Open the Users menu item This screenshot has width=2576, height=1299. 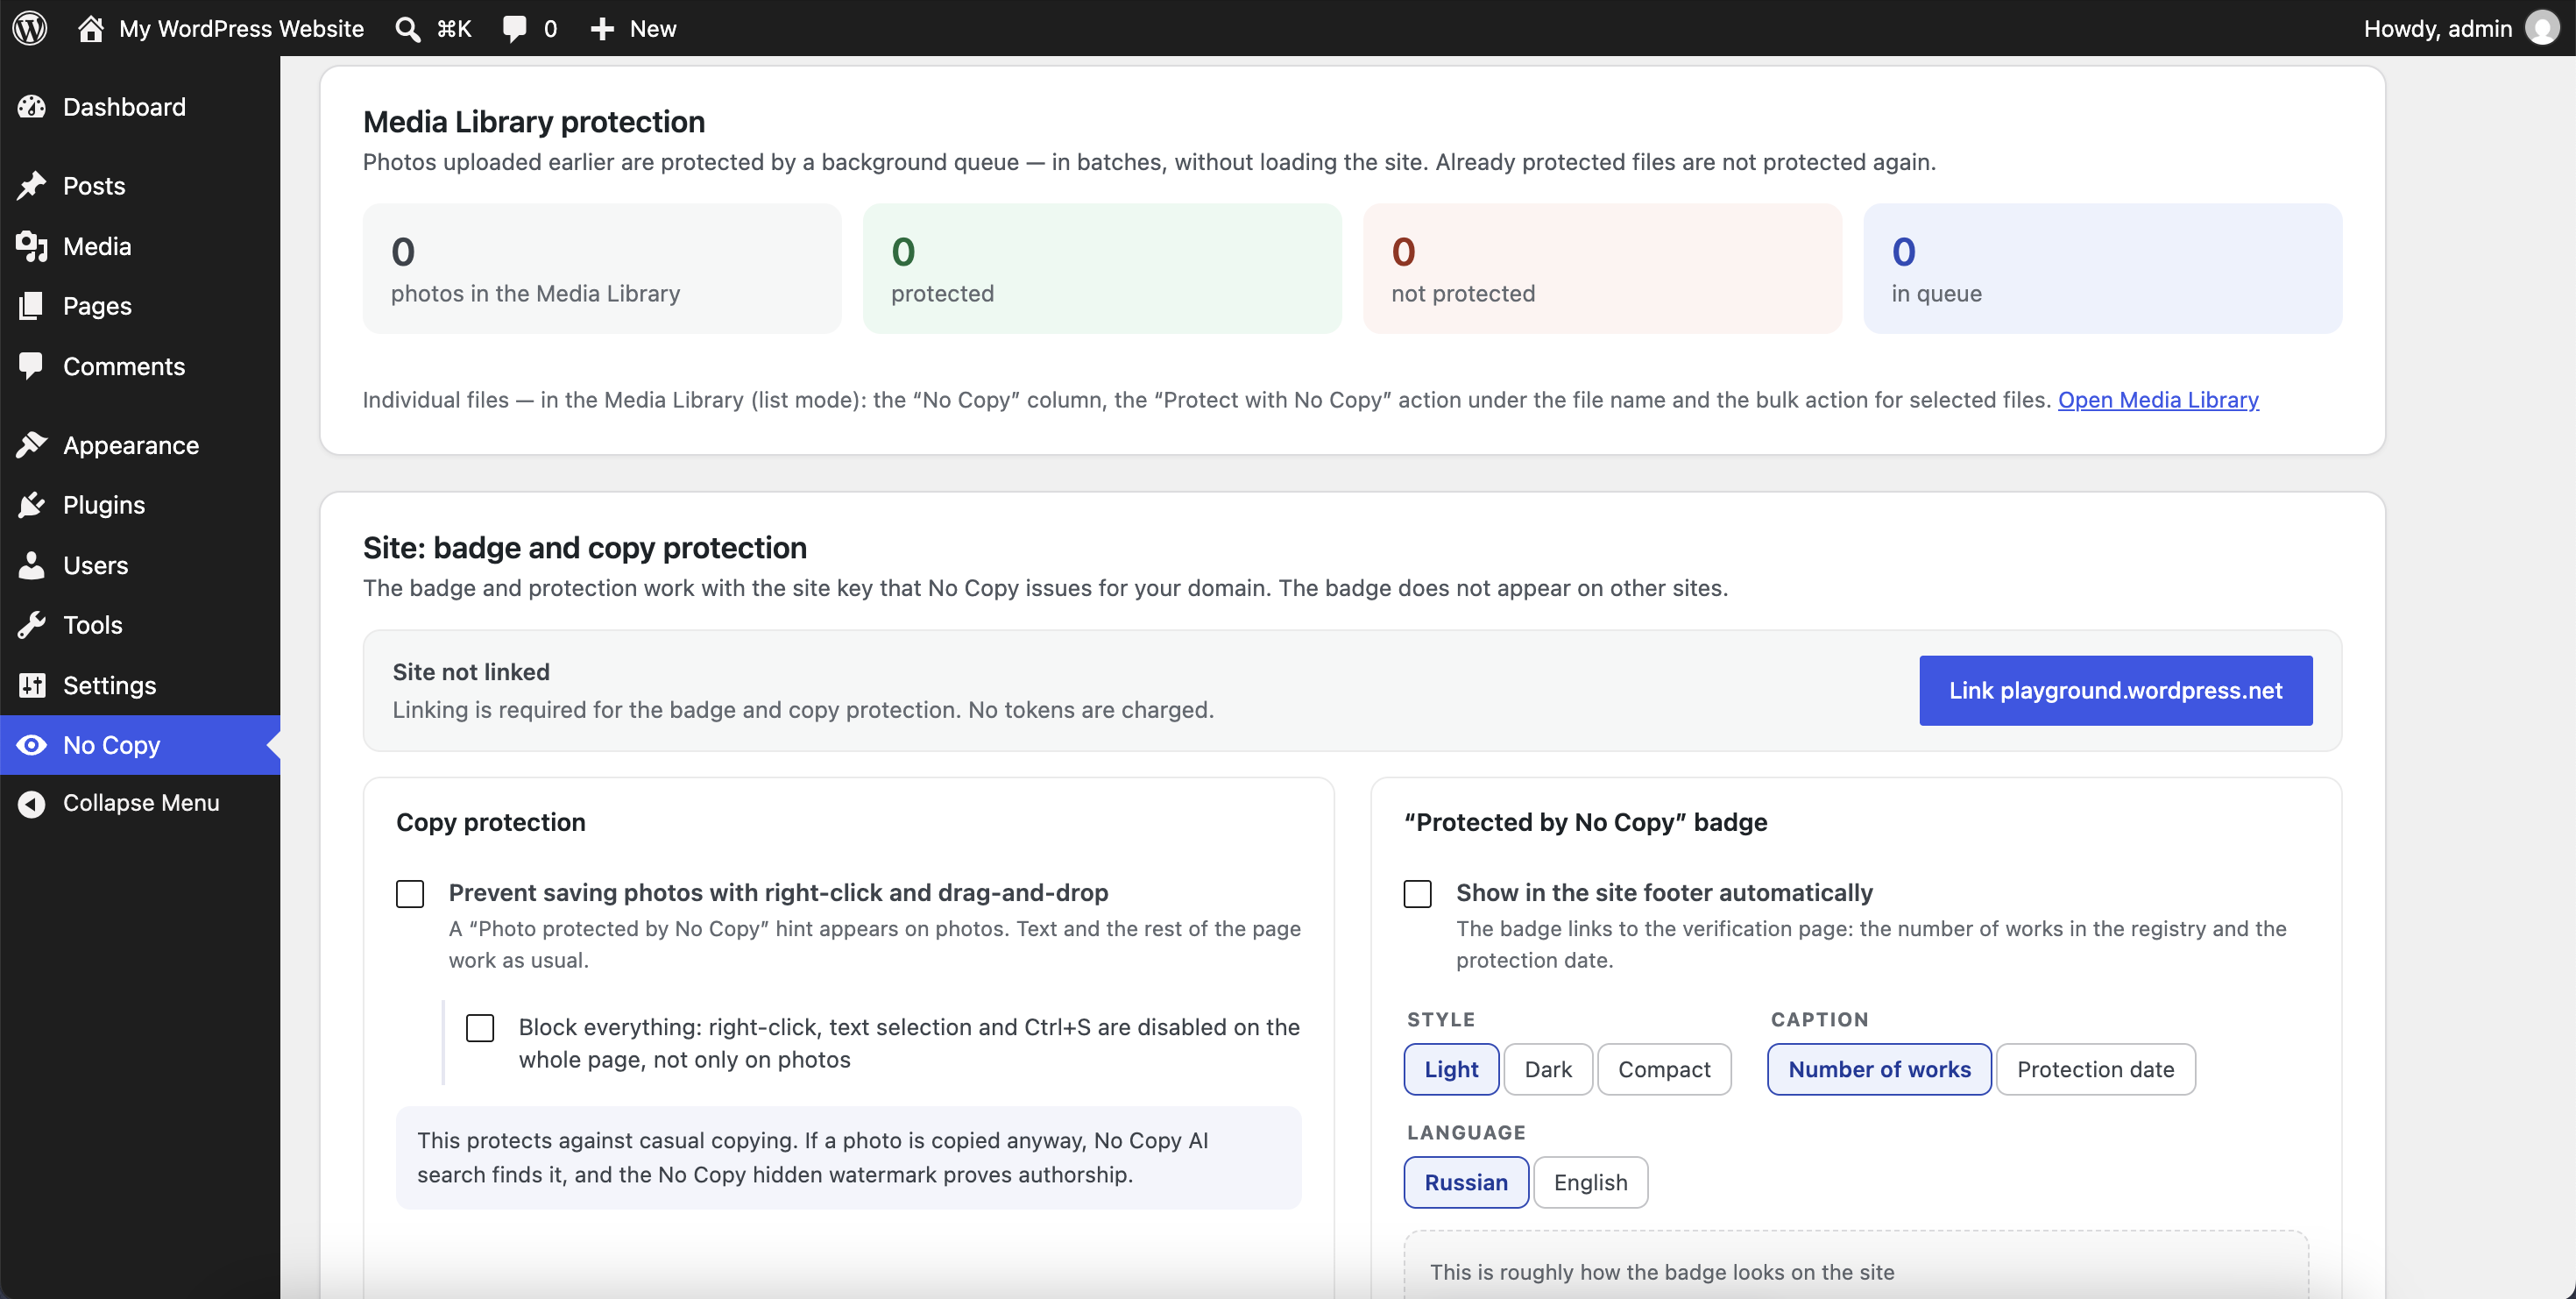pyautogui.click(x=140, y=565)
